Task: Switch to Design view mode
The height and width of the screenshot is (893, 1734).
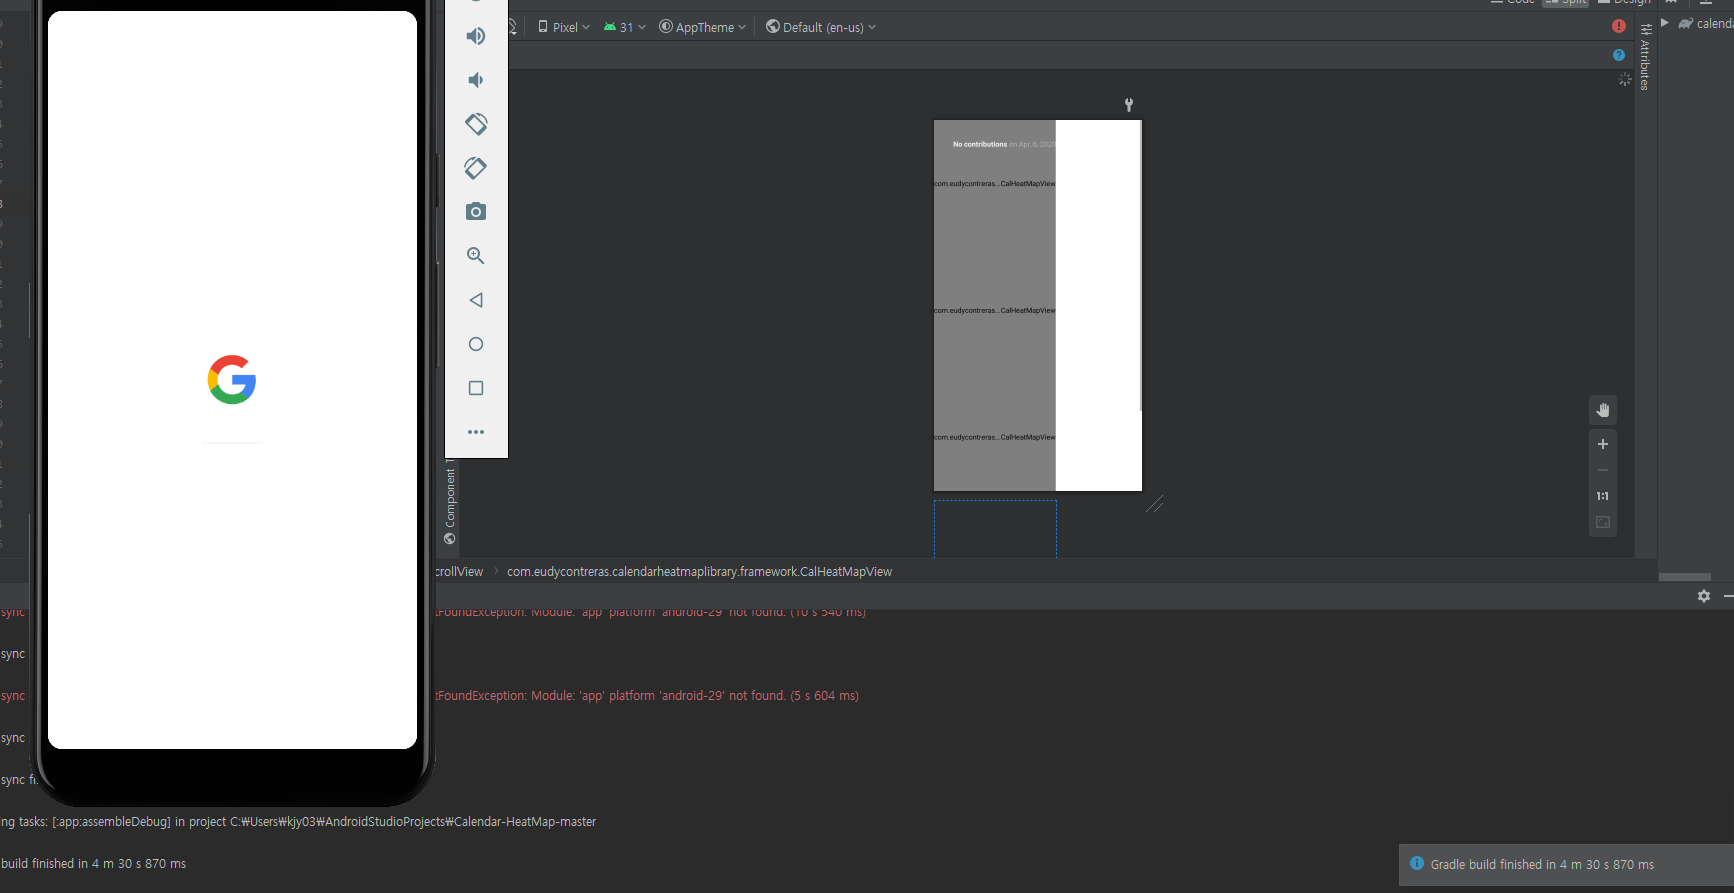Action: (1624, 2)
